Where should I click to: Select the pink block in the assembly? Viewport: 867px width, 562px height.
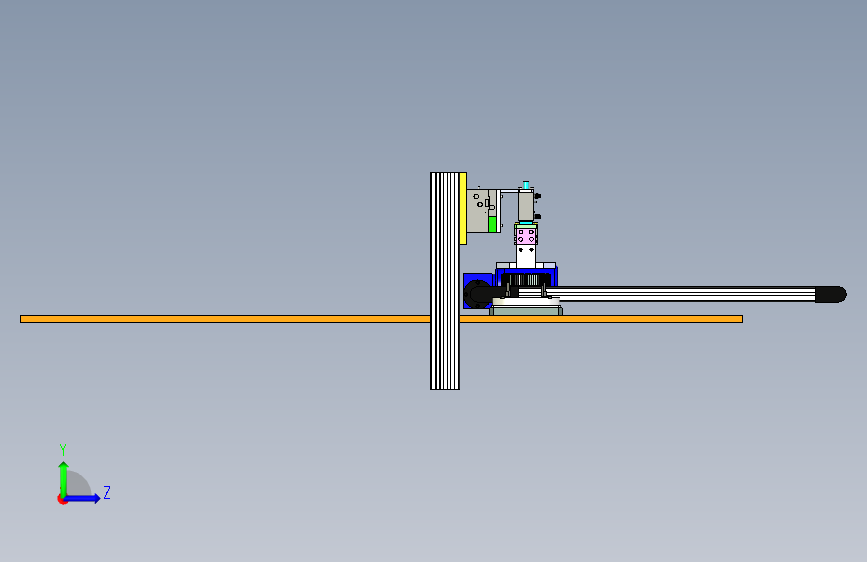(x=526, y=236)
